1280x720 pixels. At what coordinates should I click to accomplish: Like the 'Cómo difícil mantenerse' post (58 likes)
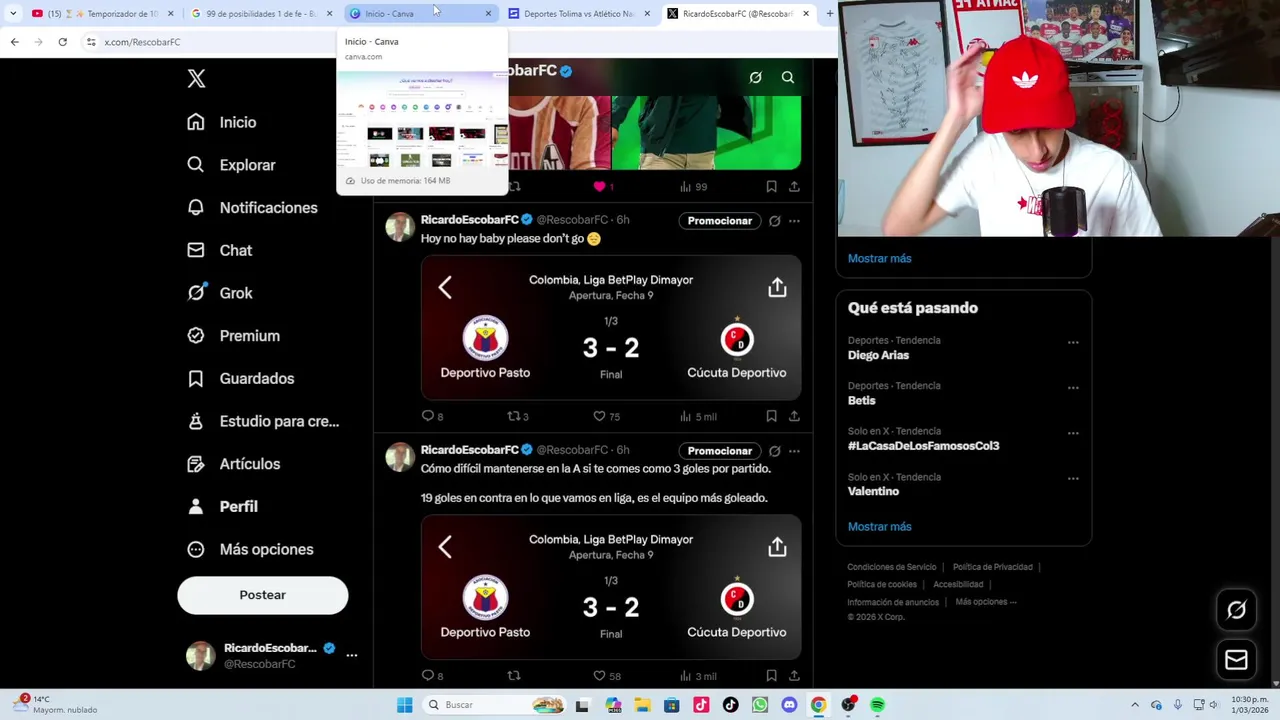[x=599, y=676]
